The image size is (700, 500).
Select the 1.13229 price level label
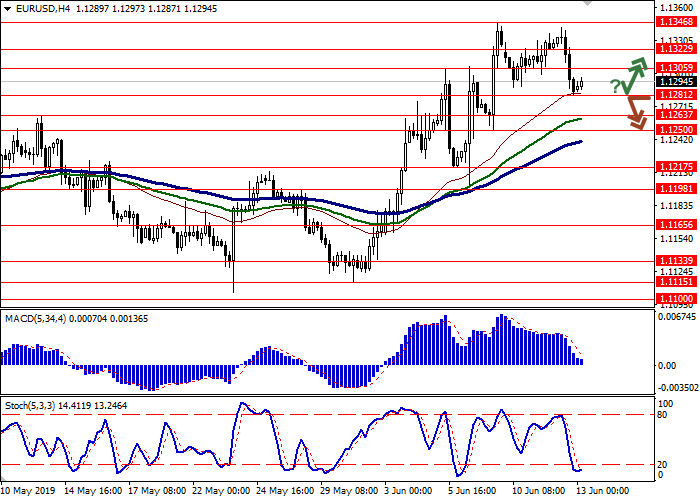673,47
